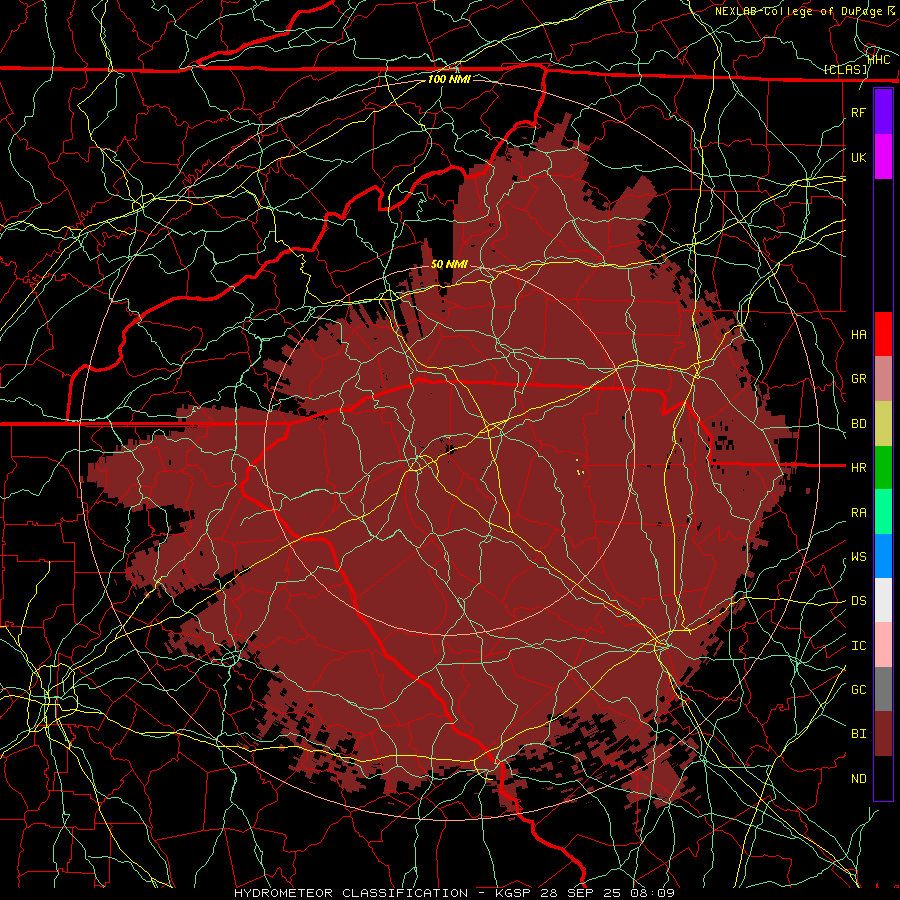Click the ND black legend swatch
This screenshot has width=900, height=900.
tap(883, 778)
